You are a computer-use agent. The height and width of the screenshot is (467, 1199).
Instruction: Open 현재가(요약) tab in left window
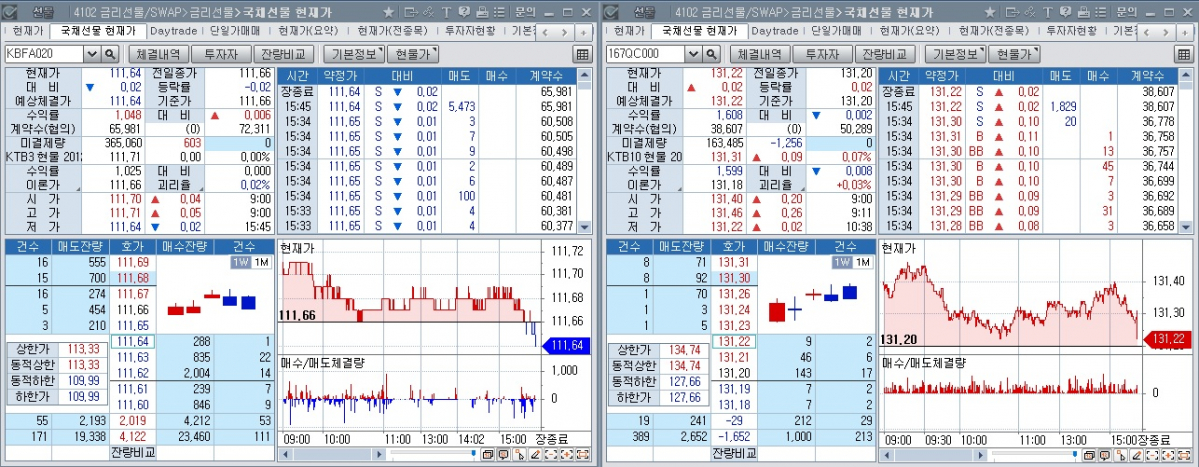tap(306, 31)
